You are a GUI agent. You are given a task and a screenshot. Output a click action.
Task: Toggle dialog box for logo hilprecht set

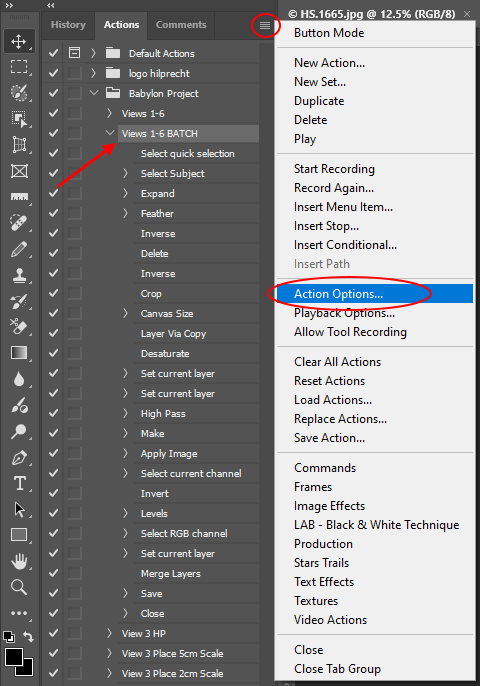[x=74, y=73]
